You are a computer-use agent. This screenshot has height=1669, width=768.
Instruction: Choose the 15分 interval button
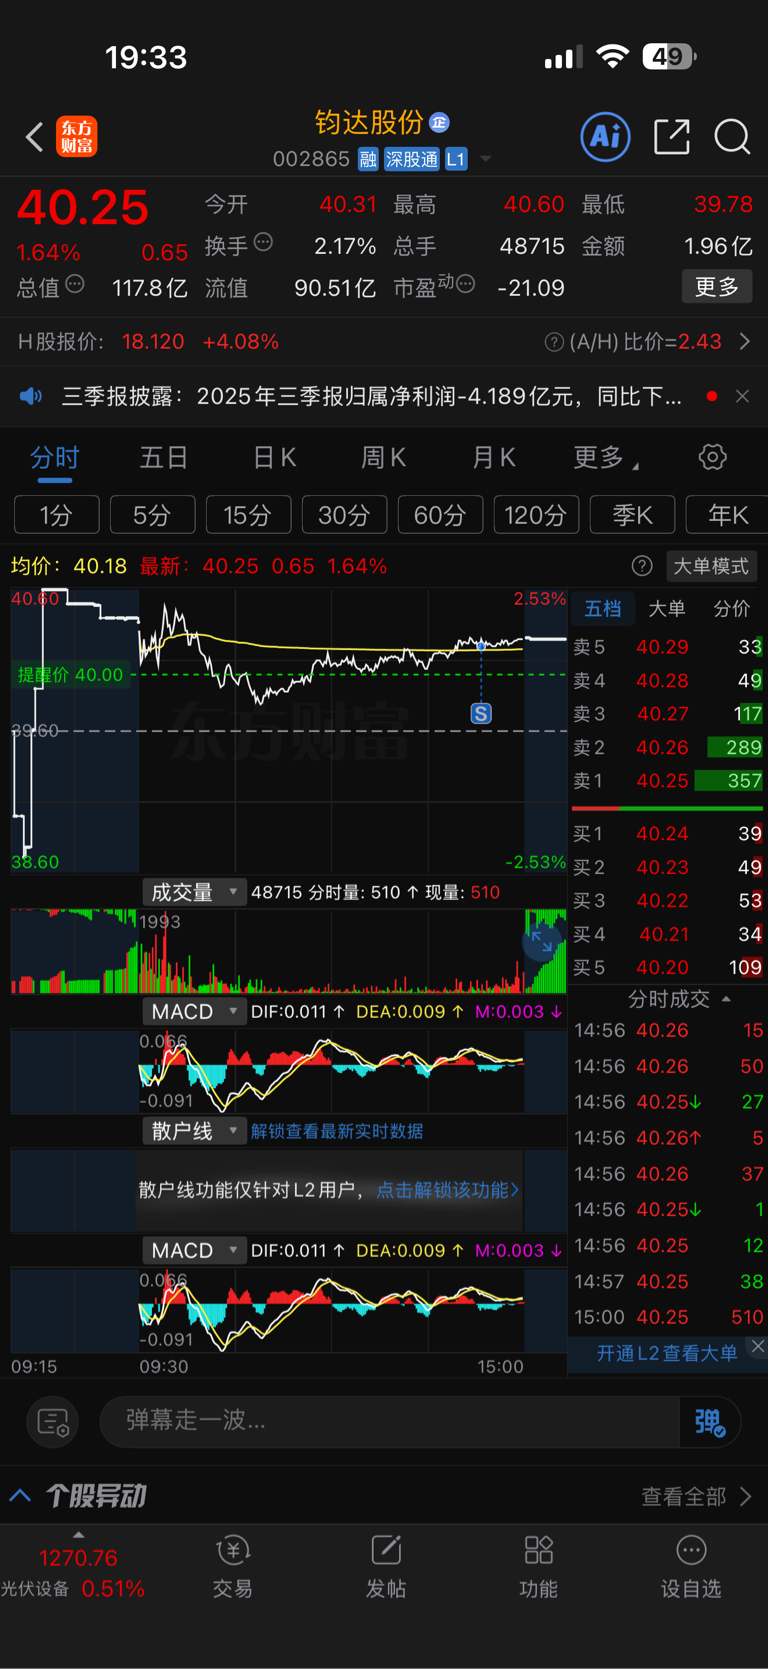[x=248, y=515]
